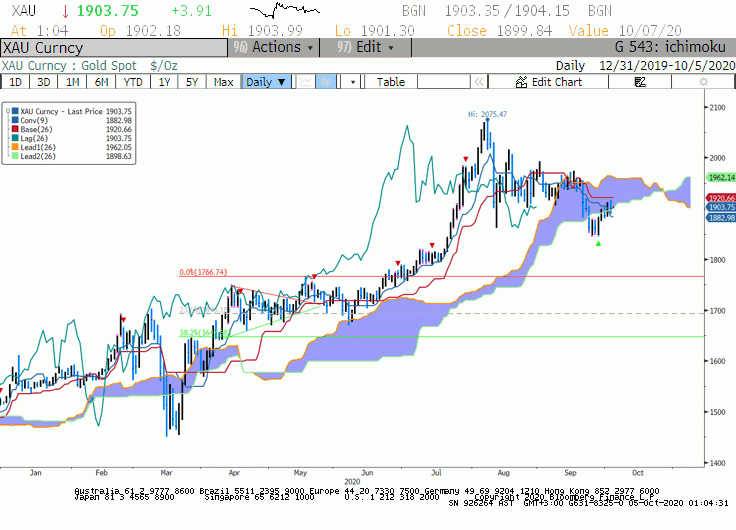Switch to the YTD time range
Image resolution: width=736 pixels, height=530 pixels.
click(133, 82)
